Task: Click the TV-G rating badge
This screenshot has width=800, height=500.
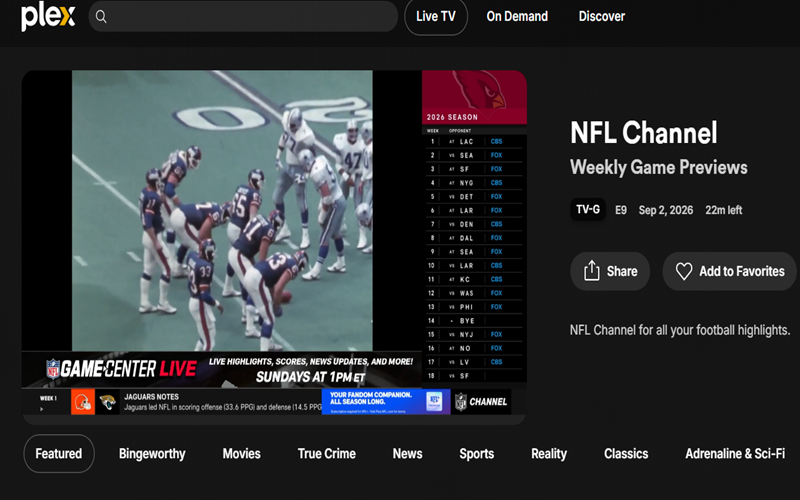Action: point(588,209)
